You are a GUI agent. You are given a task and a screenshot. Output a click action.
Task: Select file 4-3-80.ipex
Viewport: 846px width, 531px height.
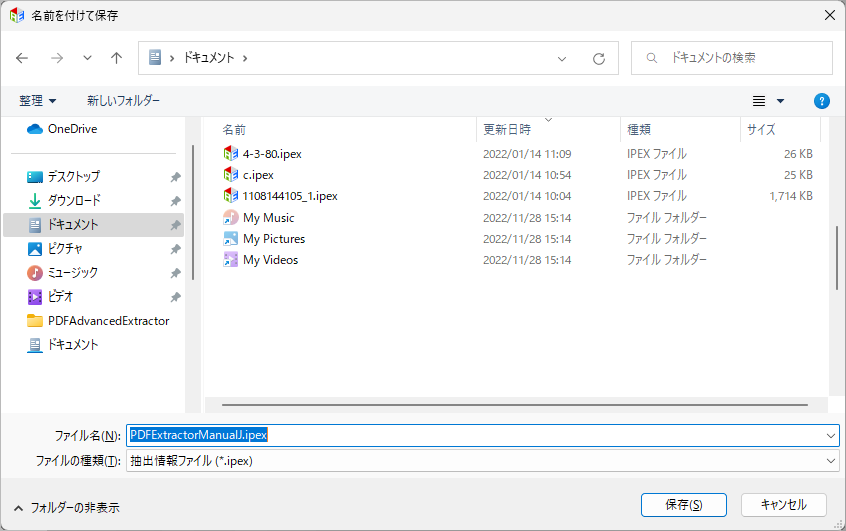[x=272, y=154]
